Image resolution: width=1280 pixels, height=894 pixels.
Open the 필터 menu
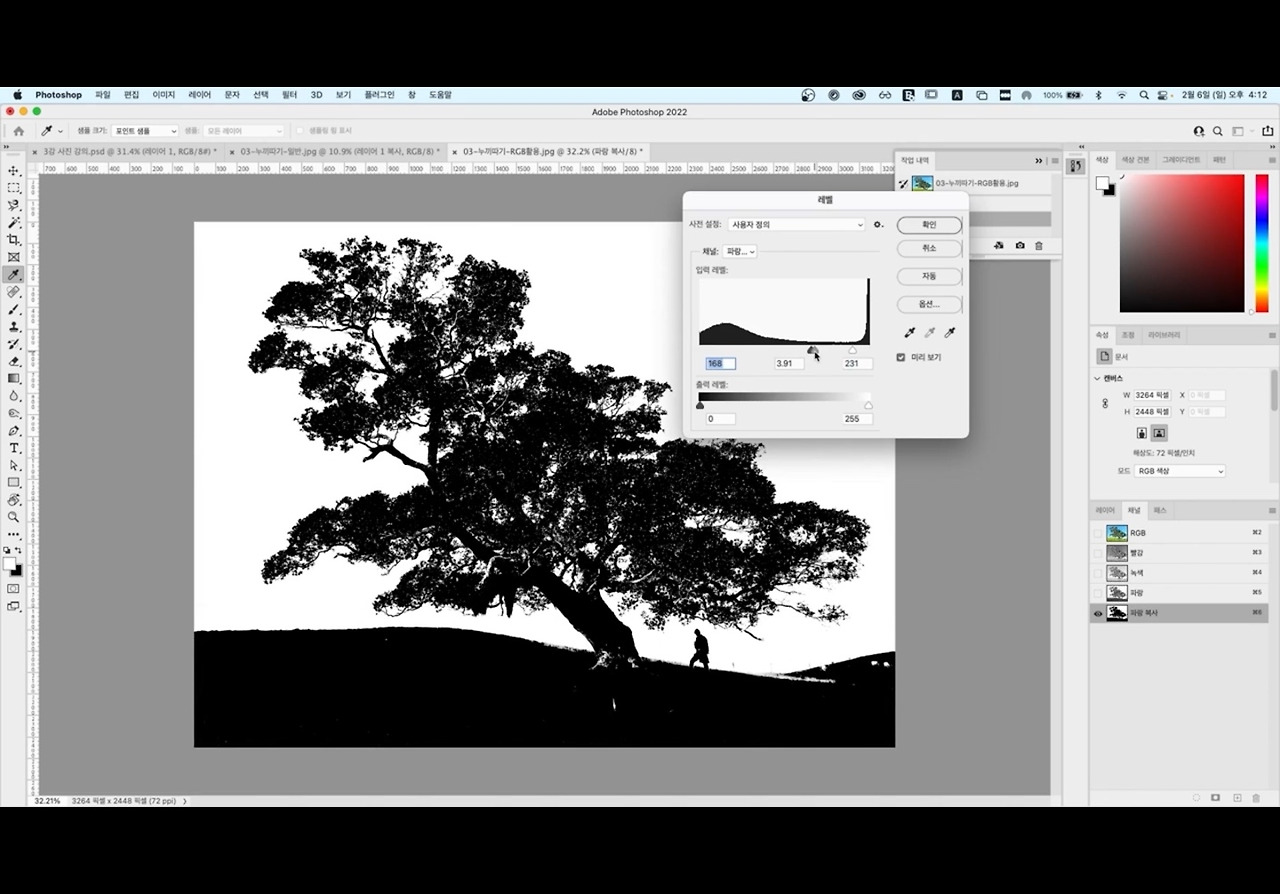tap(289, 95)
